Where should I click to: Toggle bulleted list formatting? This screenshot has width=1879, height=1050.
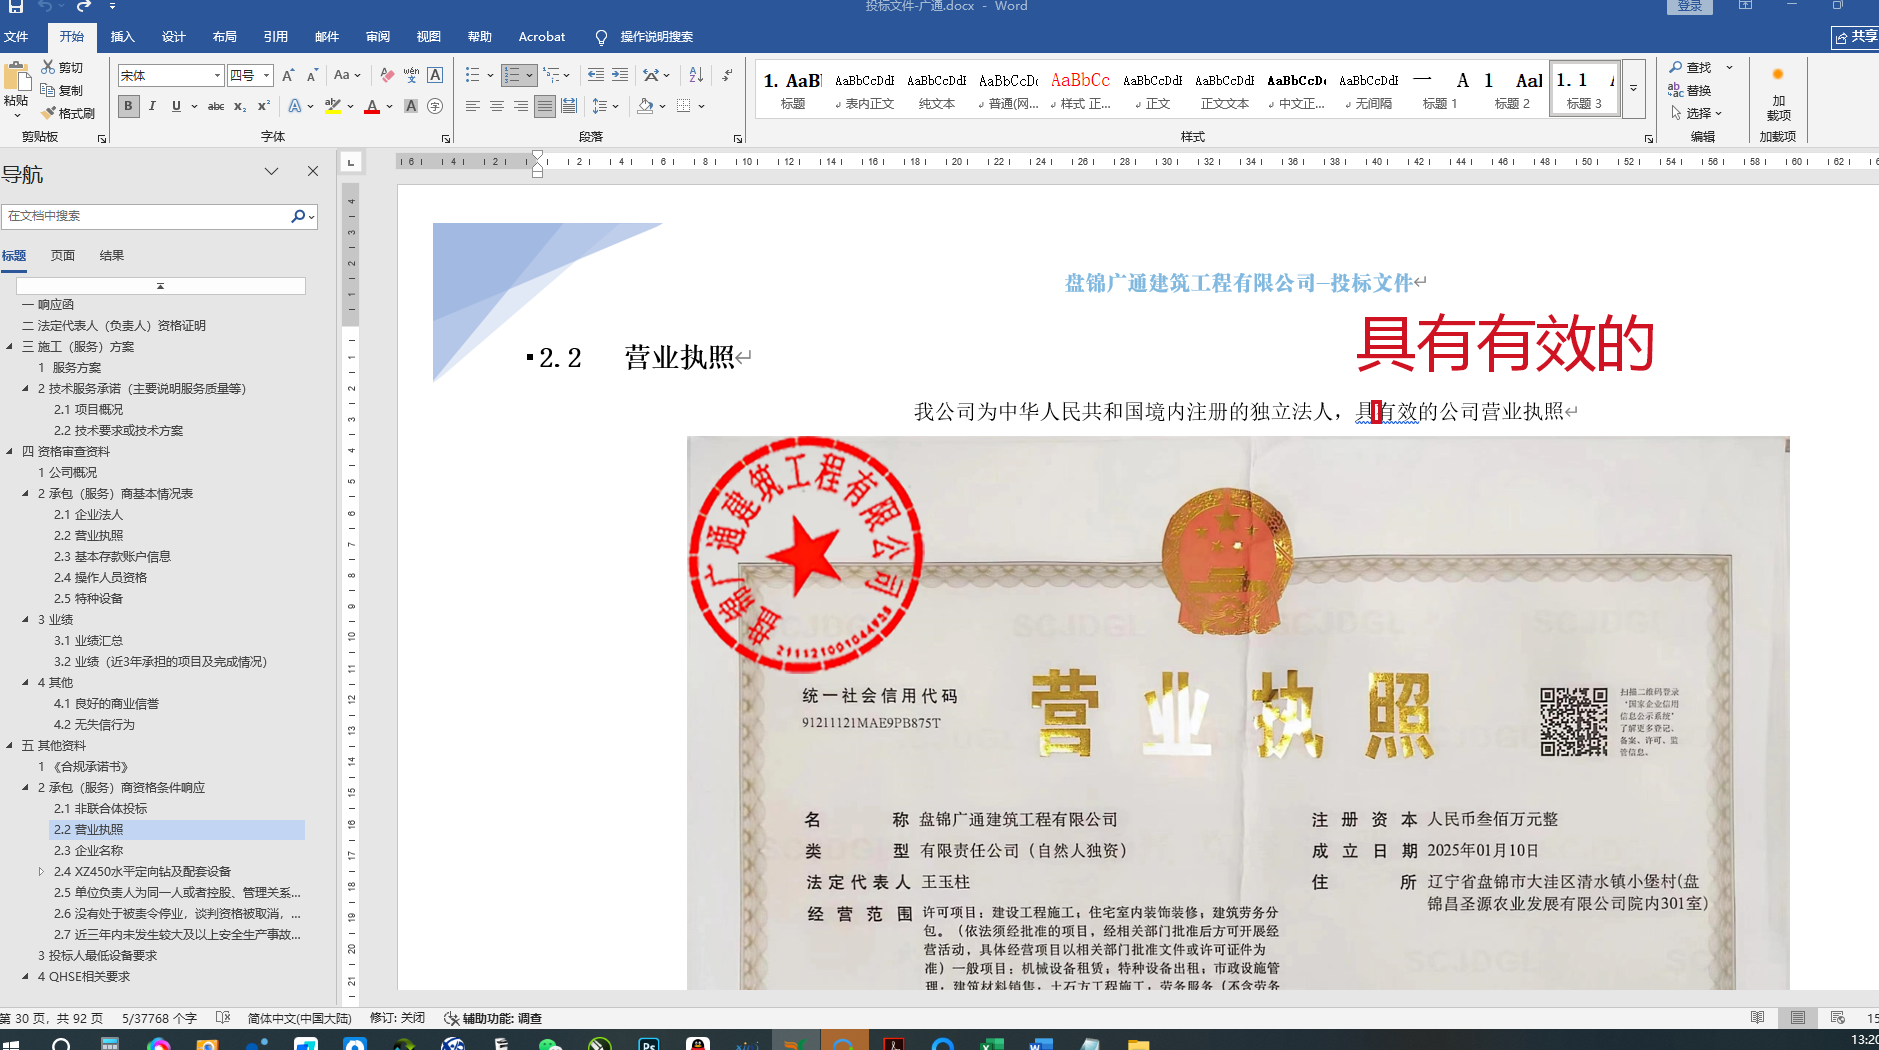click(473, 75)
